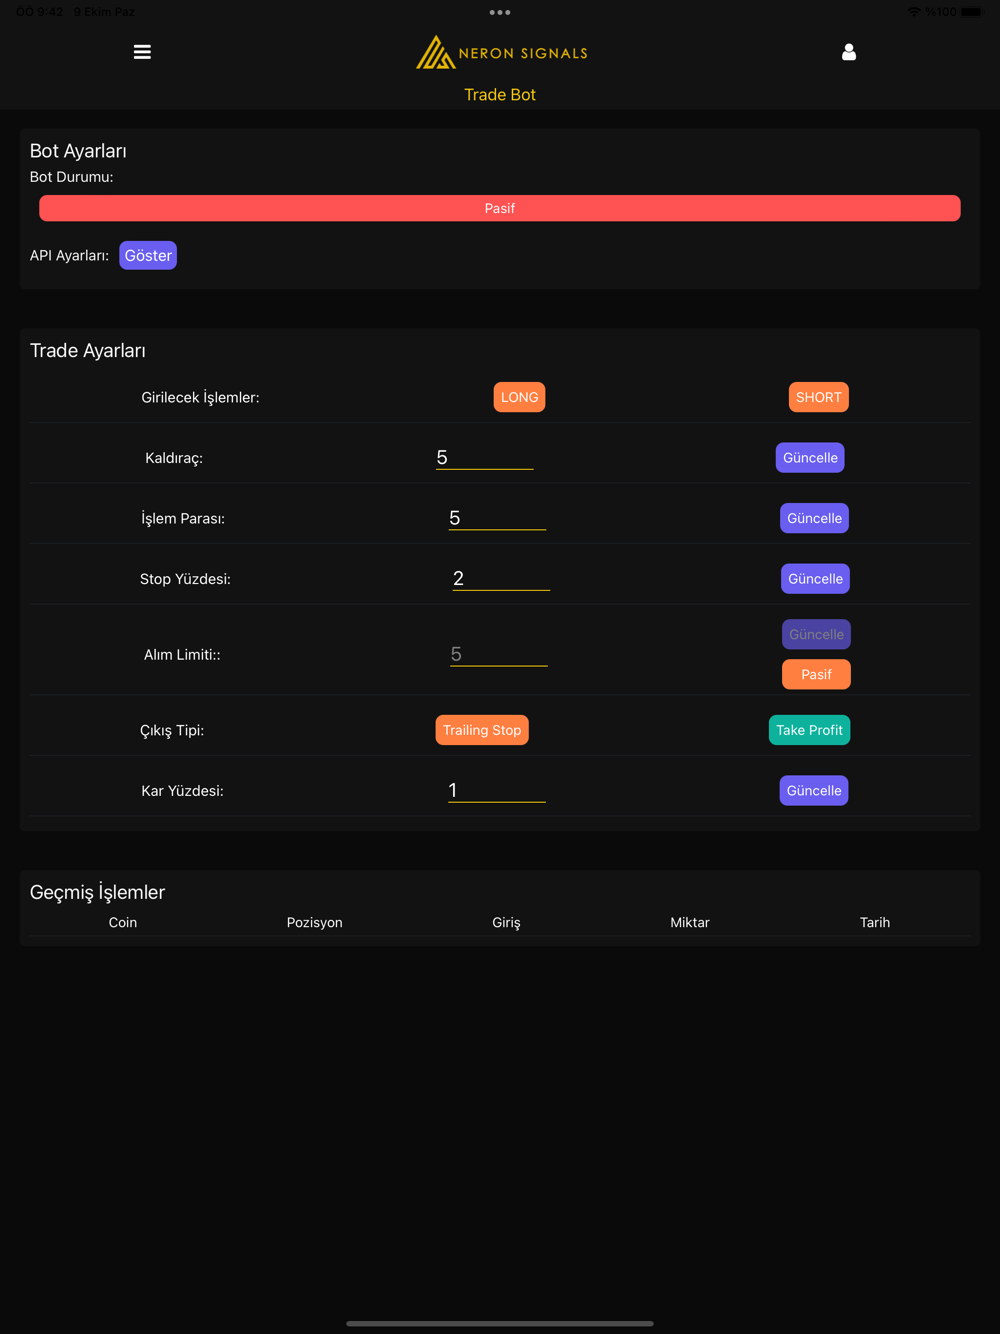Click the Bot Ayarları heading

[78, 151]
